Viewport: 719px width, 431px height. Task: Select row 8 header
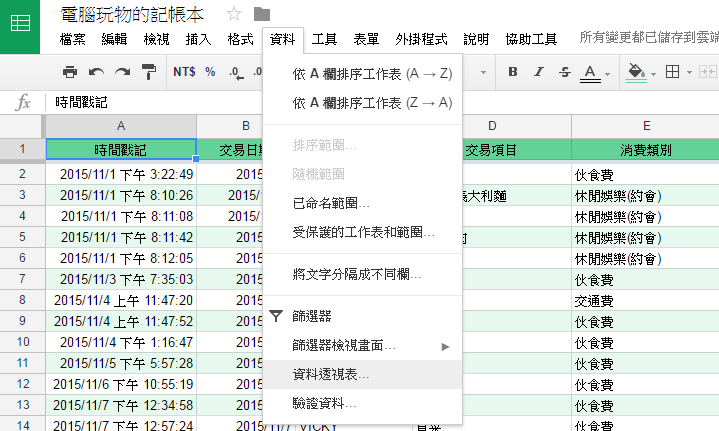click(x=22, y=300)
